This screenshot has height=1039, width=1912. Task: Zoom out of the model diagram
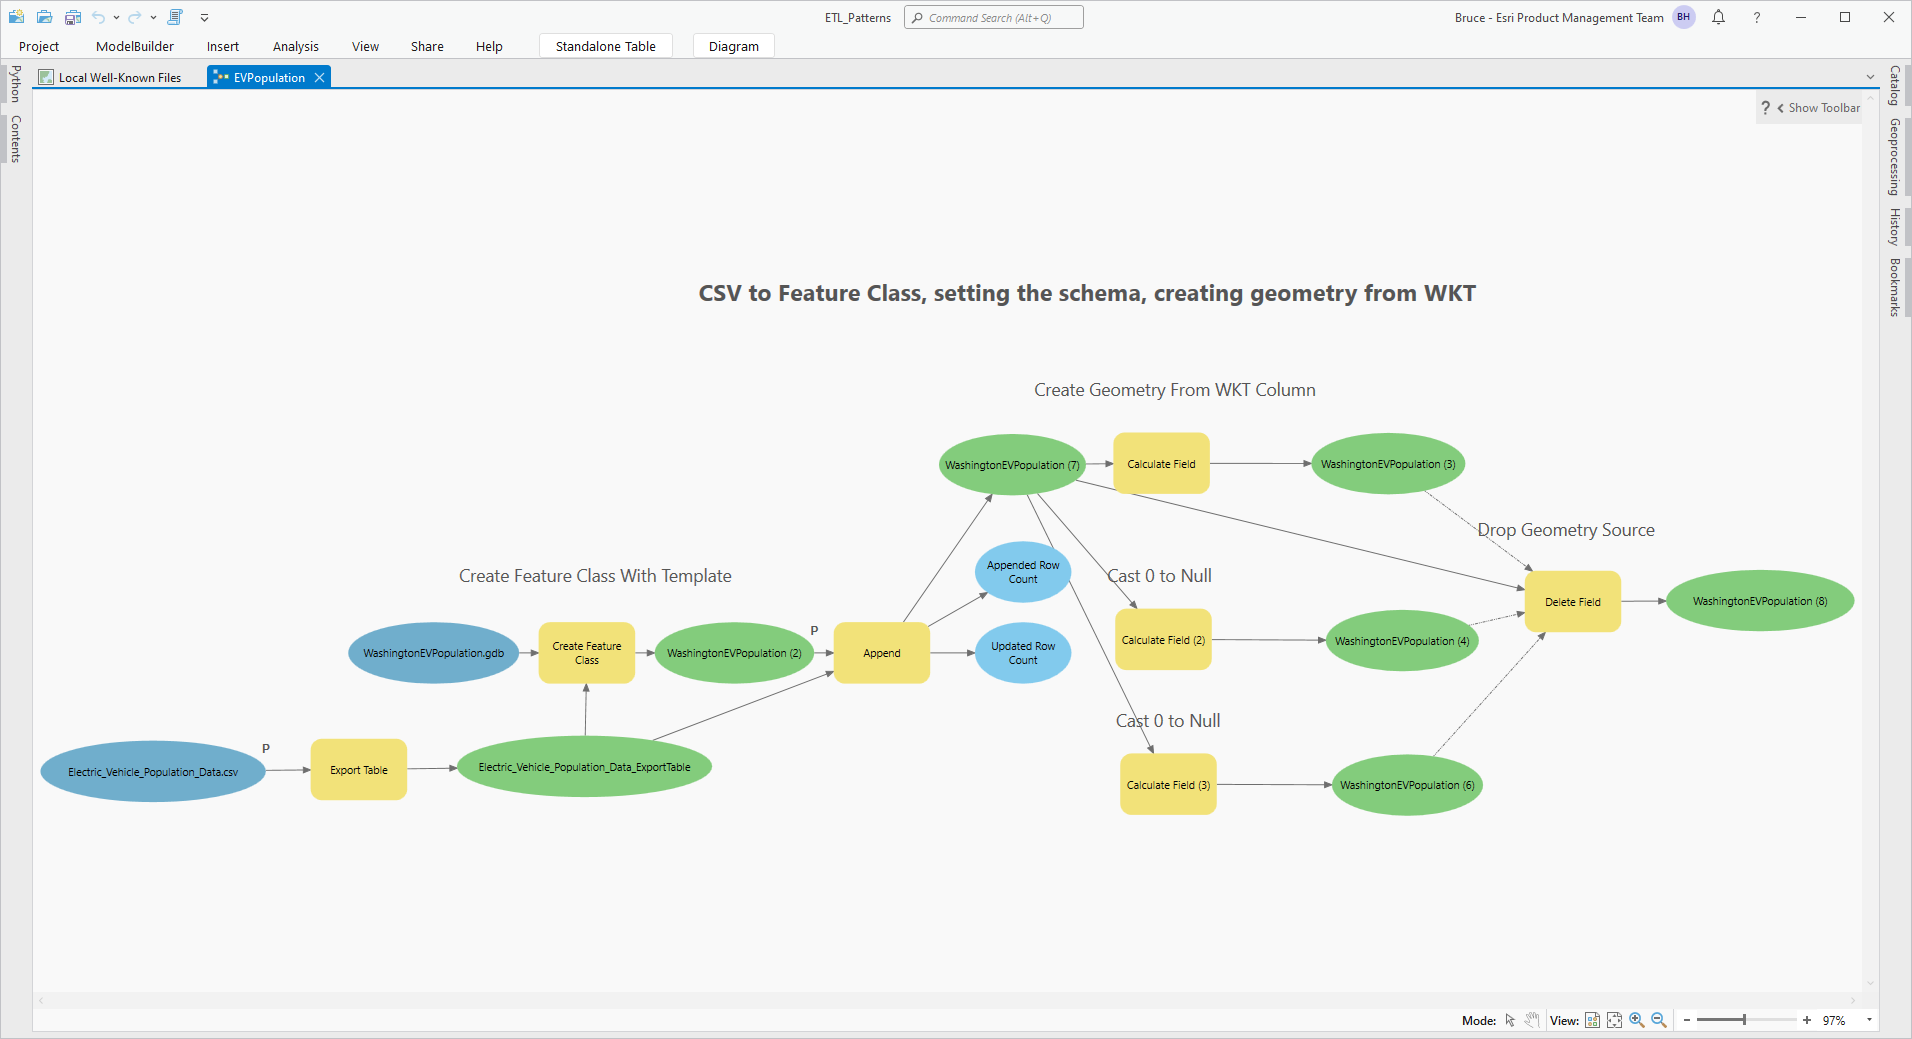[x=1658, y=1019]
